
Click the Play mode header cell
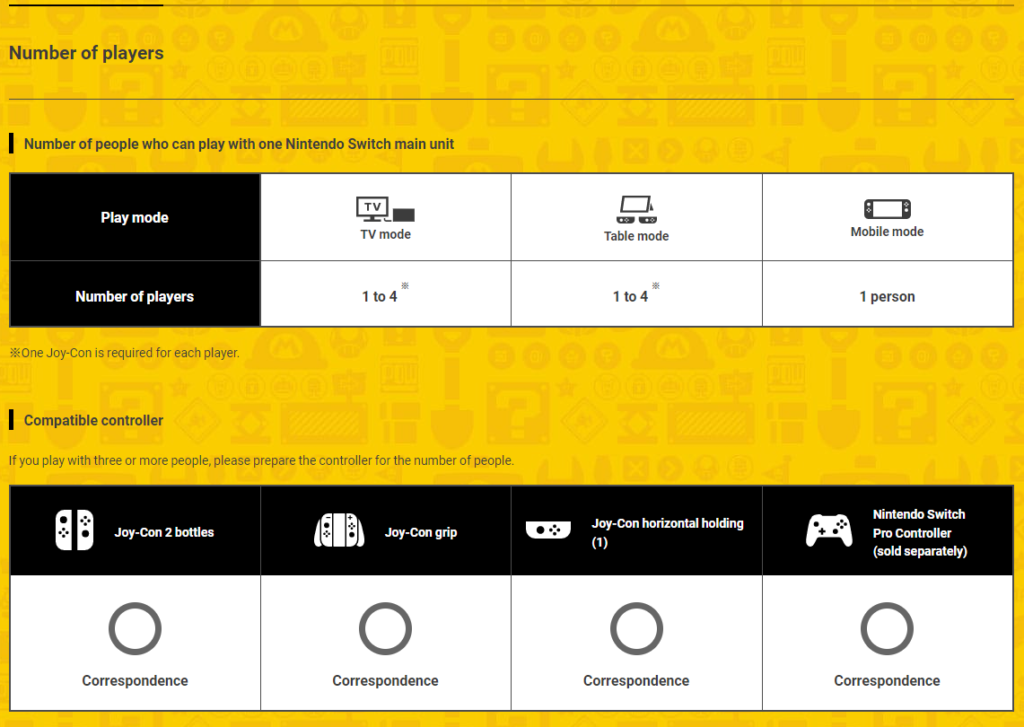pos(135,217)
